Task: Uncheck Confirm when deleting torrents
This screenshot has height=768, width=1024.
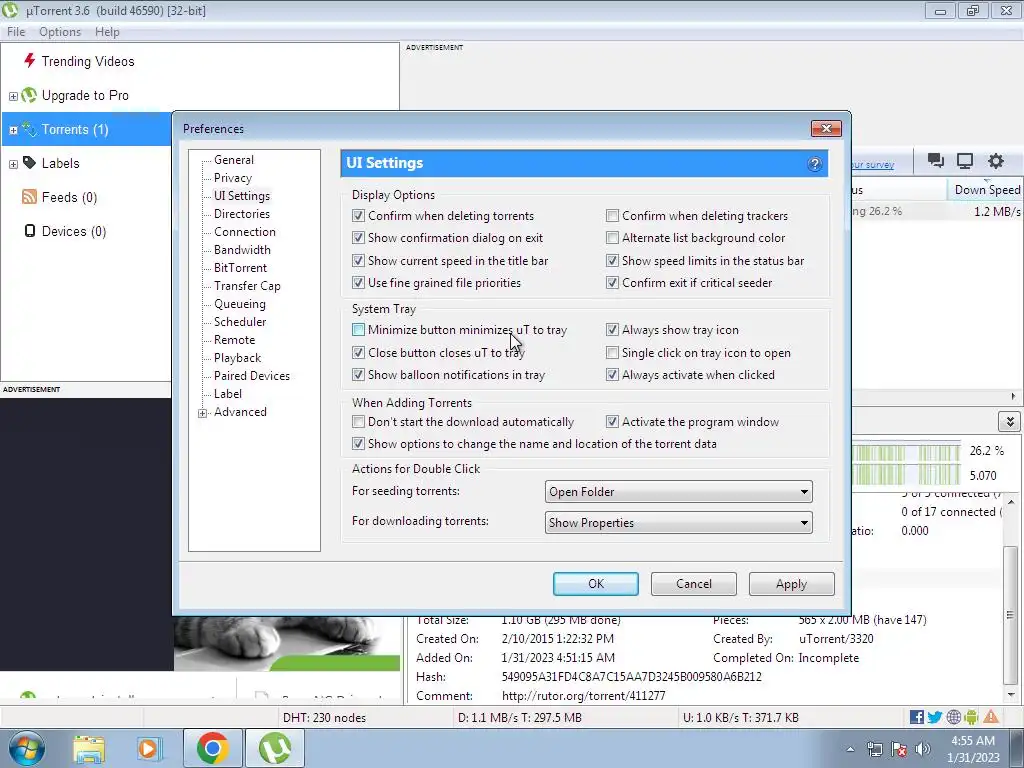Action: (358, 216)
